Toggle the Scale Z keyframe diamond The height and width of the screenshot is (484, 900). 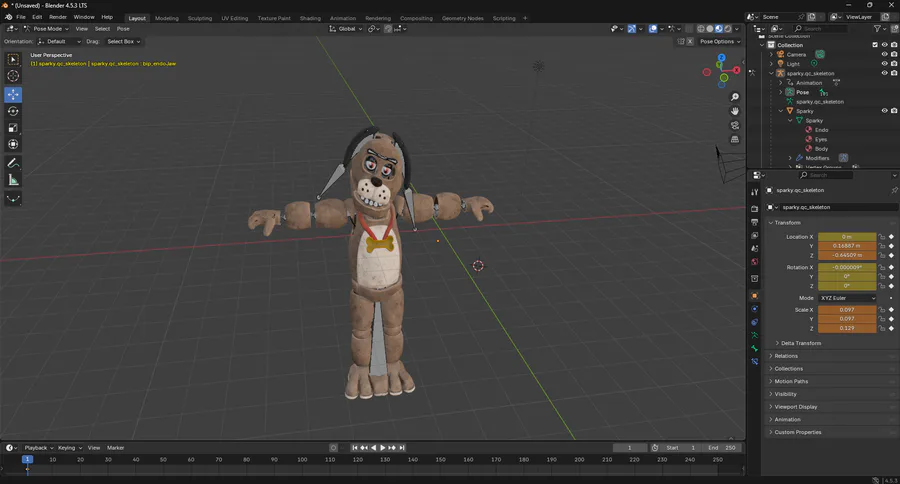891,328
